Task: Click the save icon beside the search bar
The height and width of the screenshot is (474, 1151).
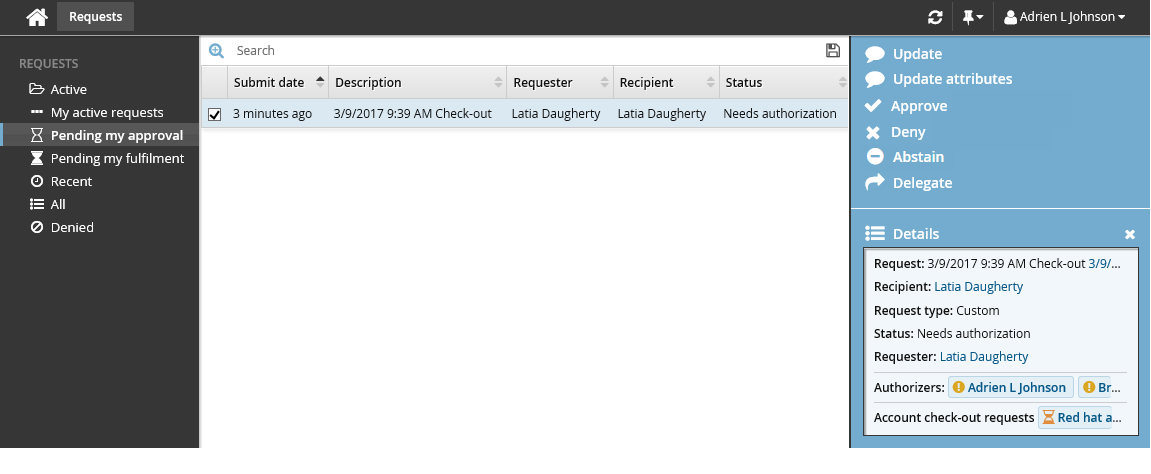Action: [833, 51]
